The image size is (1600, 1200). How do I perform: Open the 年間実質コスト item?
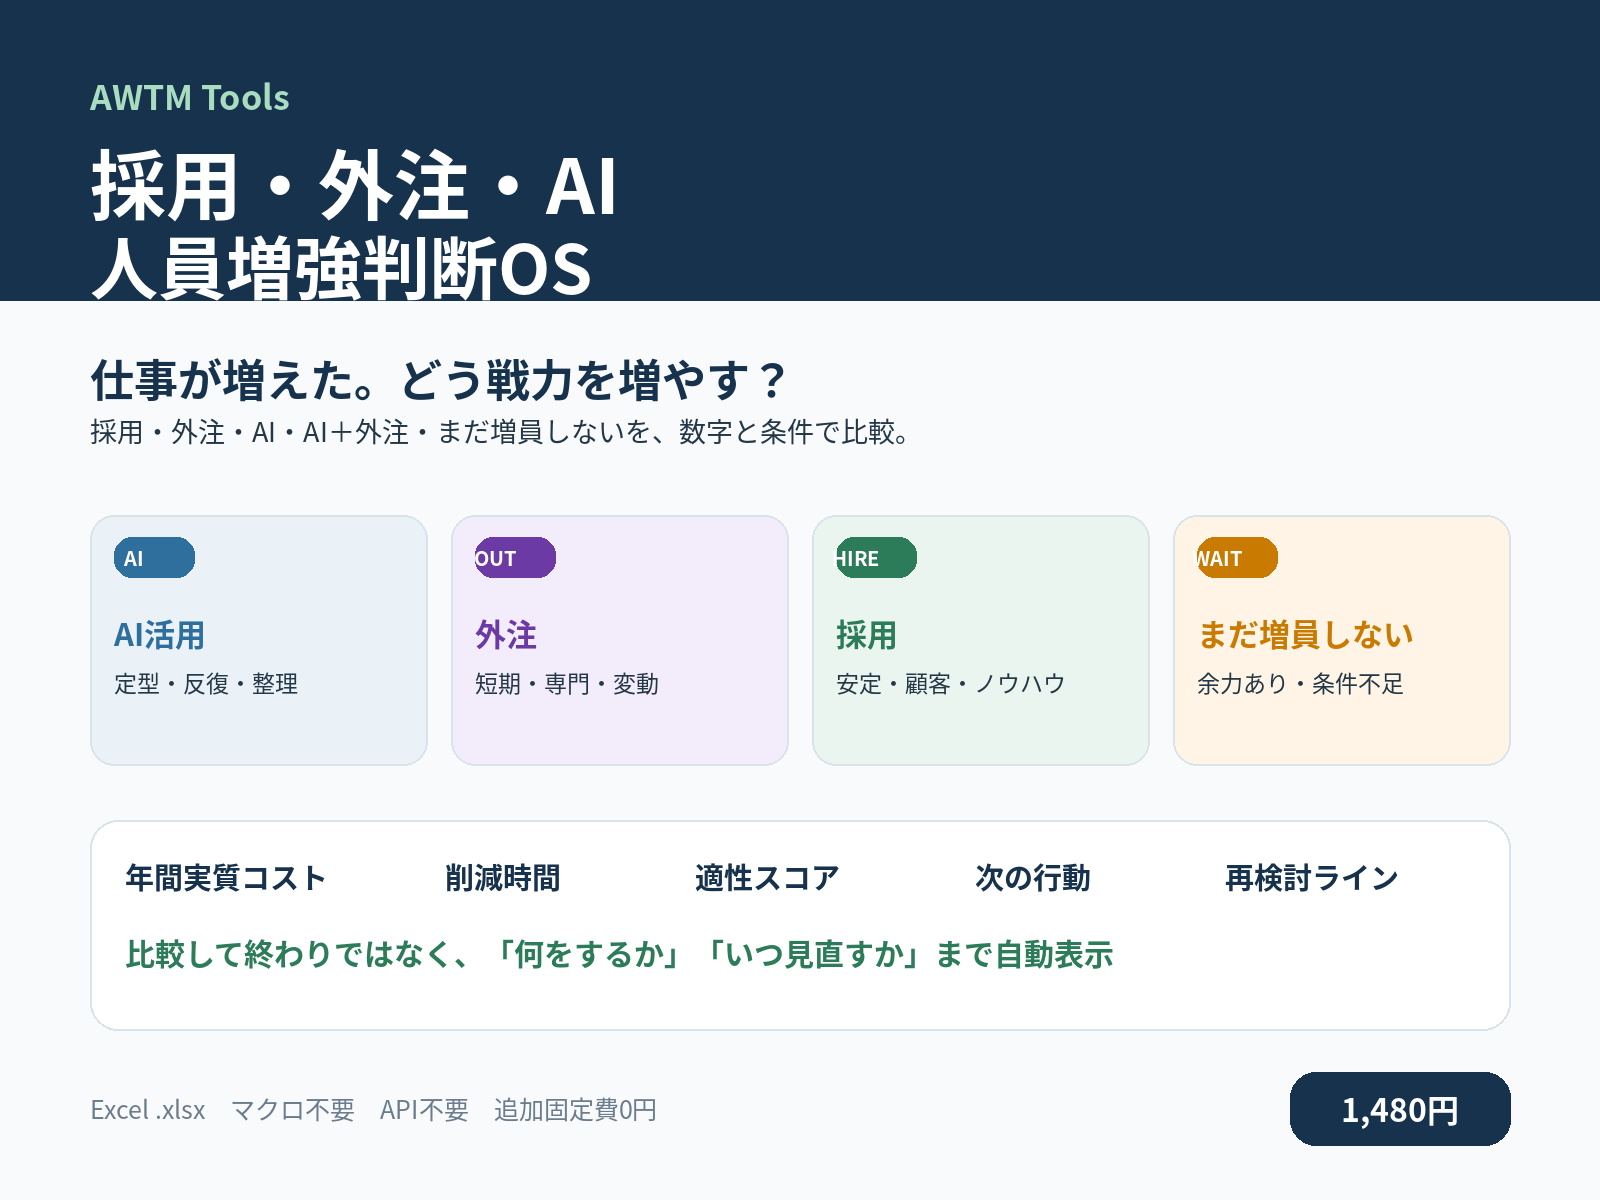pos(226,878)
